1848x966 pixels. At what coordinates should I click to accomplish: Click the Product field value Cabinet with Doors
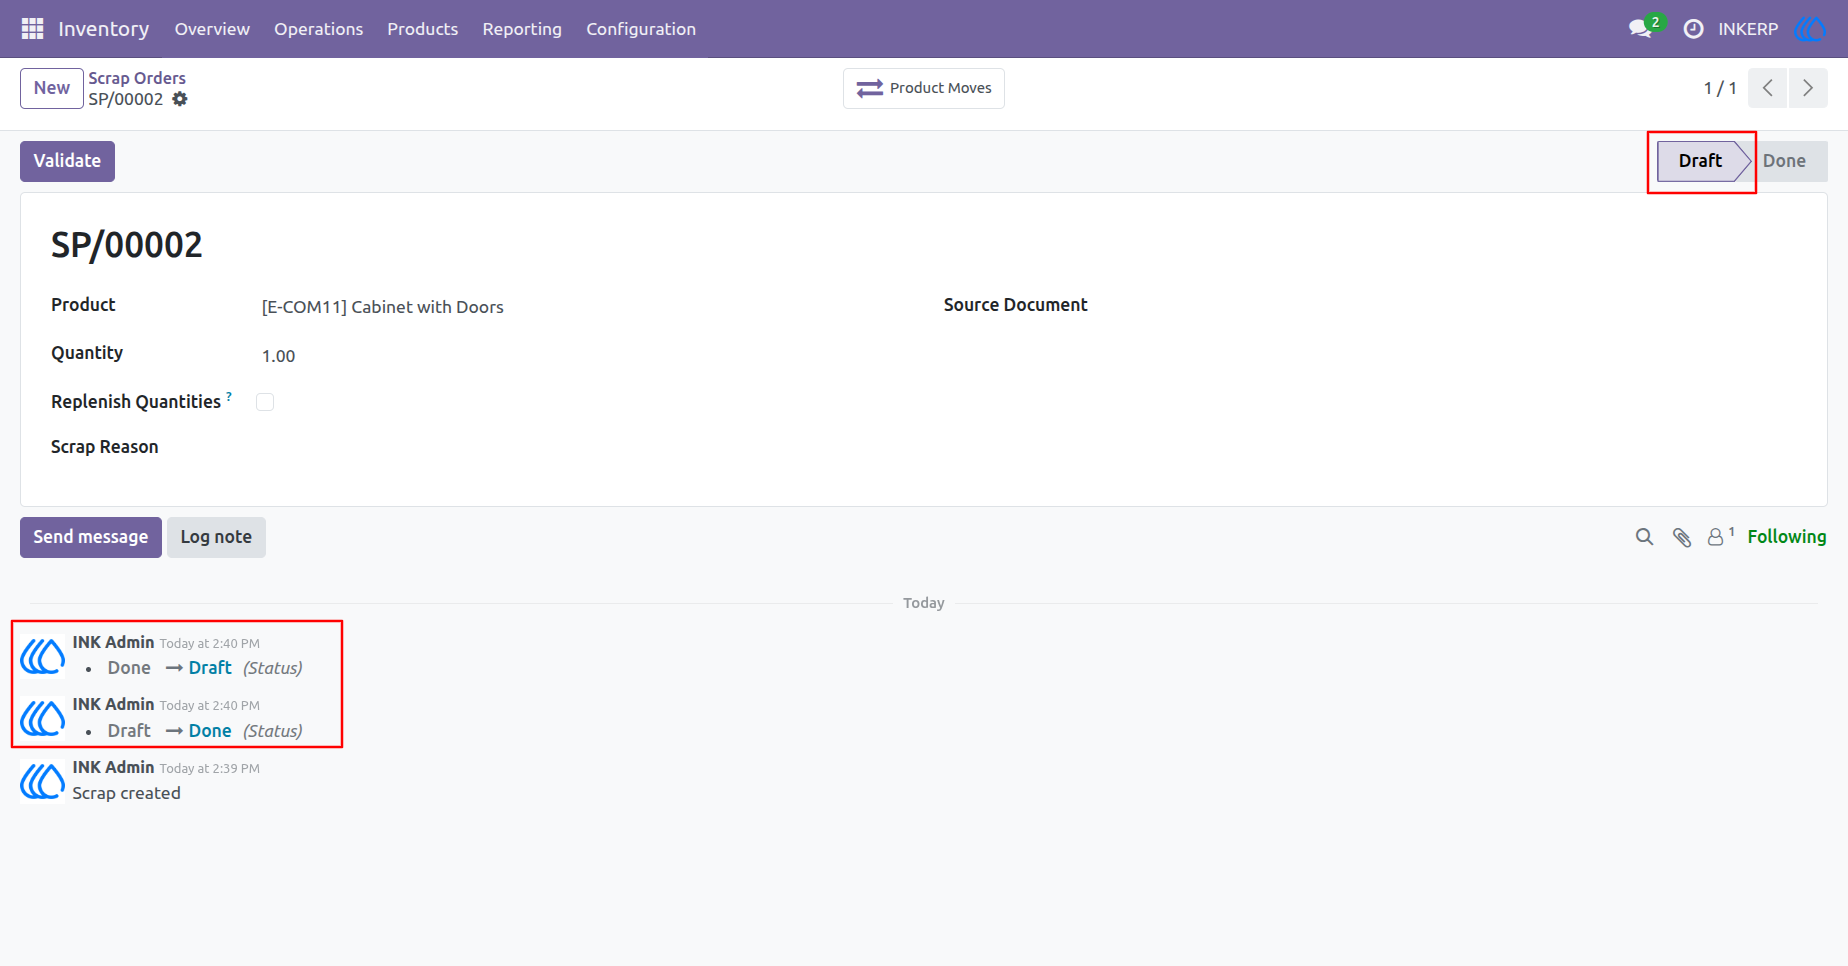point(383,307)
